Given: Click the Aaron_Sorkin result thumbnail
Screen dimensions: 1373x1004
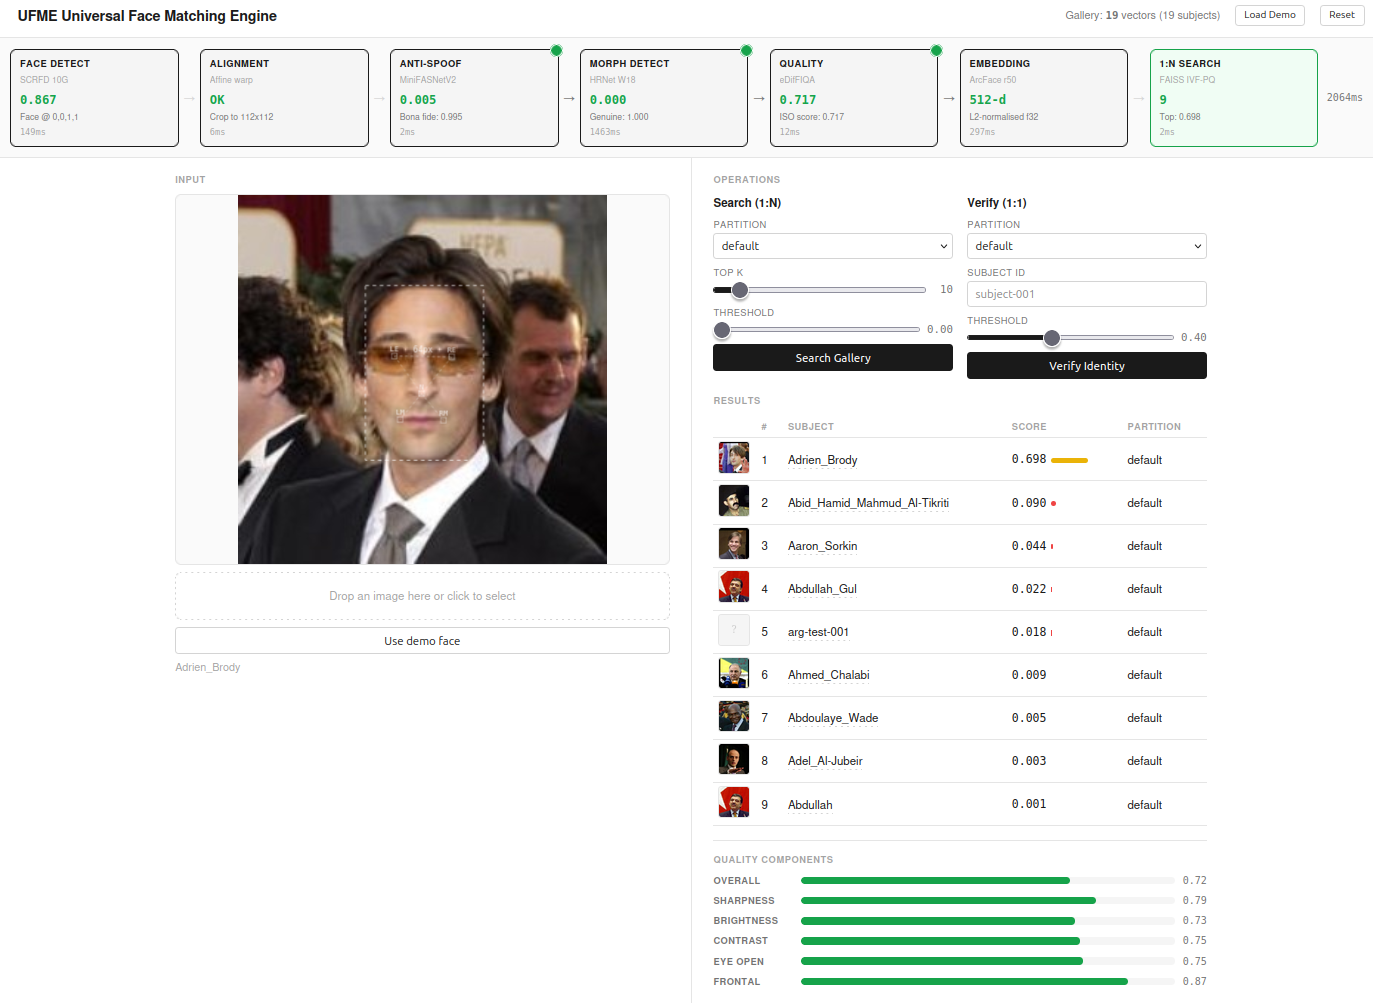Looking at the screenshot, I should pyautogui.click(x=734, y=544).
